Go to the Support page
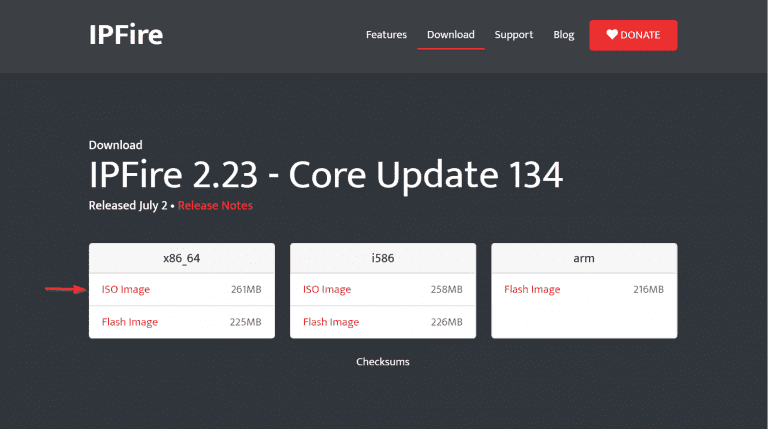Screen dimensions: 768x429 pyautogui.click(x=514, y=35)
